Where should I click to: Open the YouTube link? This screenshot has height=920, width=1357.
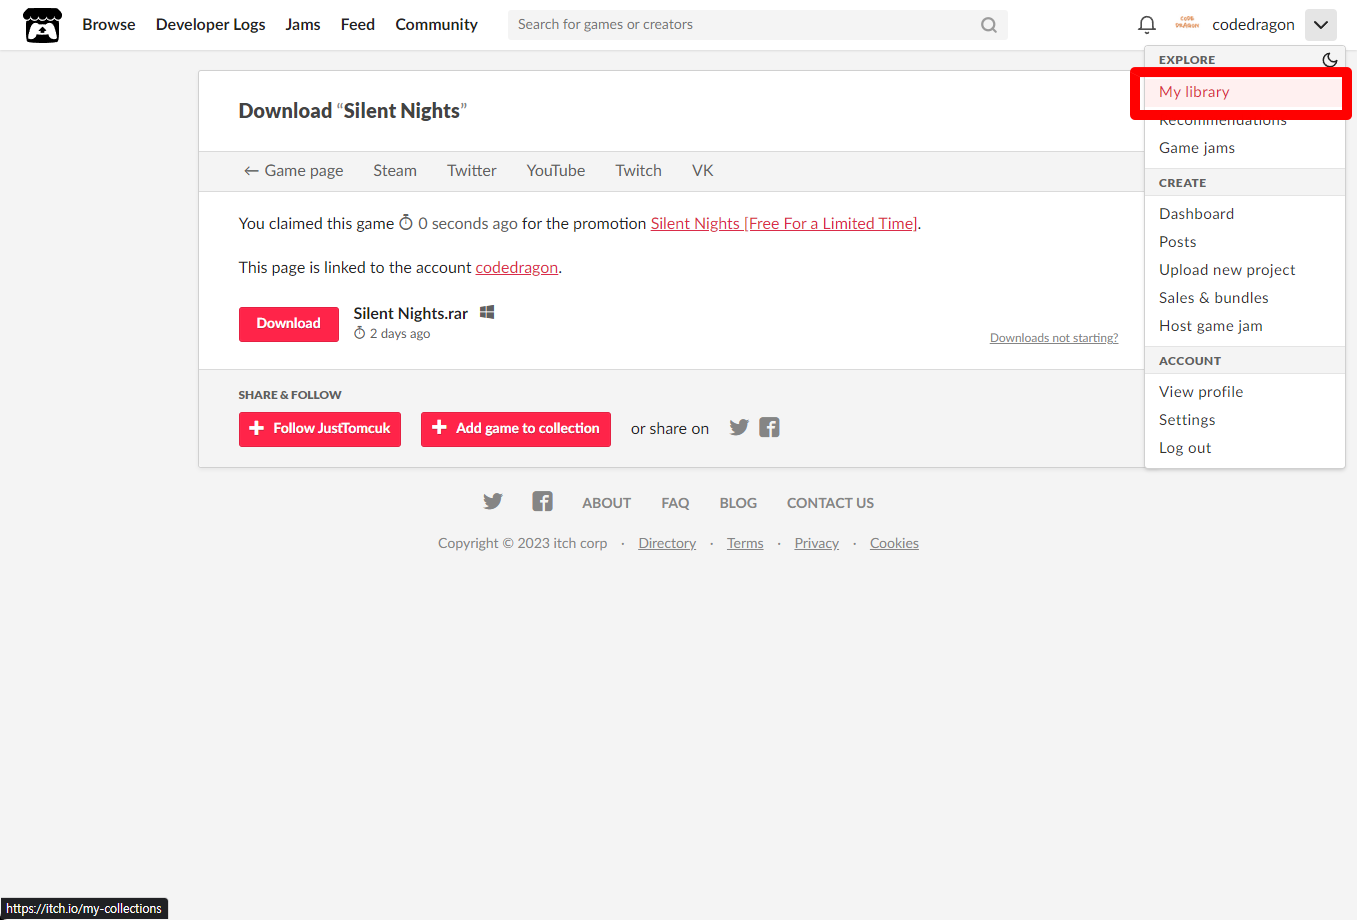click(556, 171)
